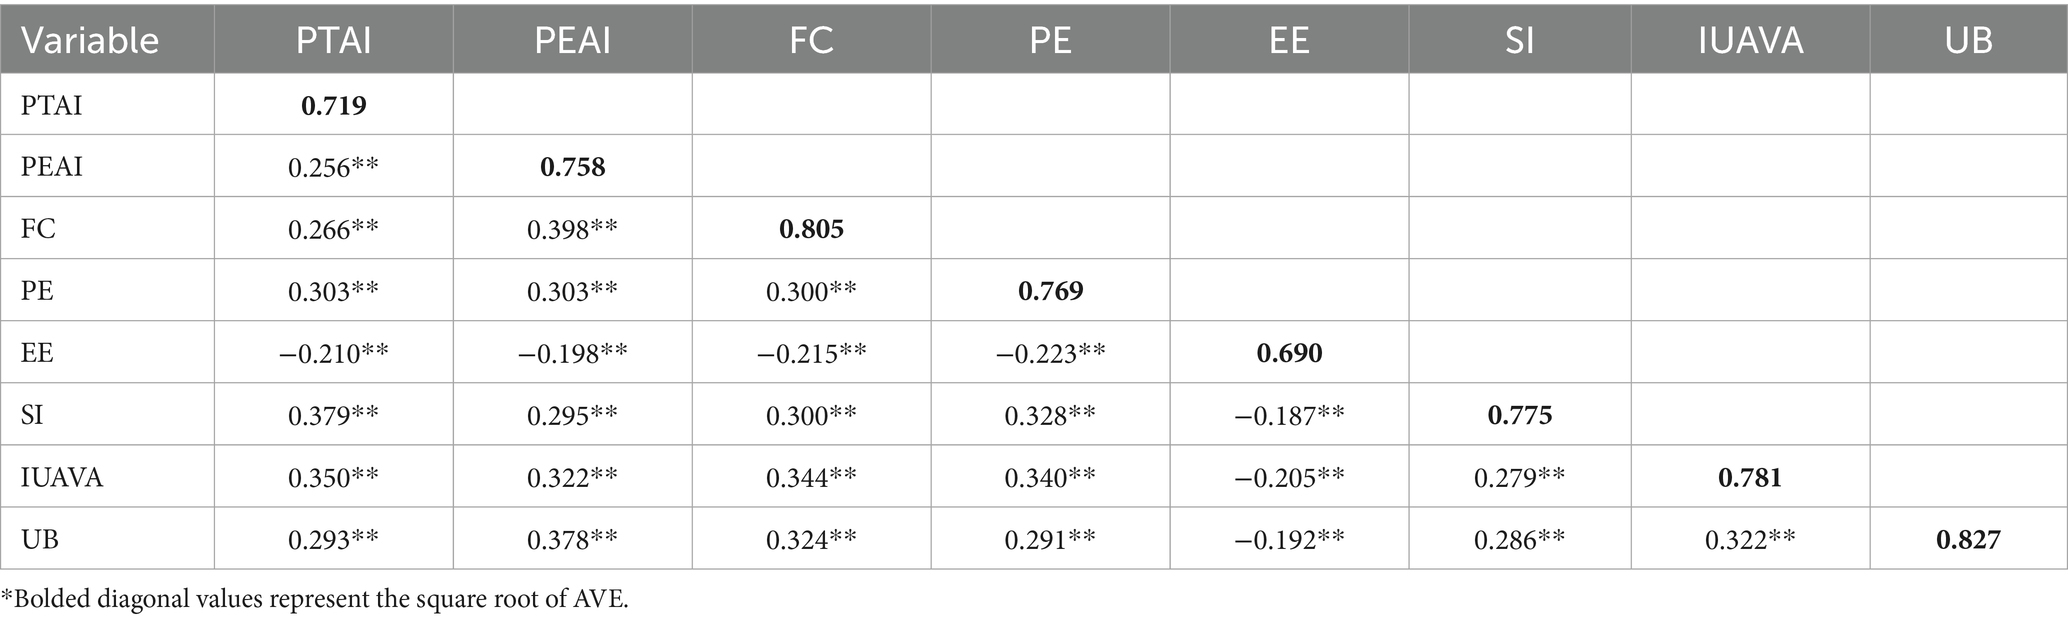Select the value 0.286** in UB row

(x=1519, y=540)
